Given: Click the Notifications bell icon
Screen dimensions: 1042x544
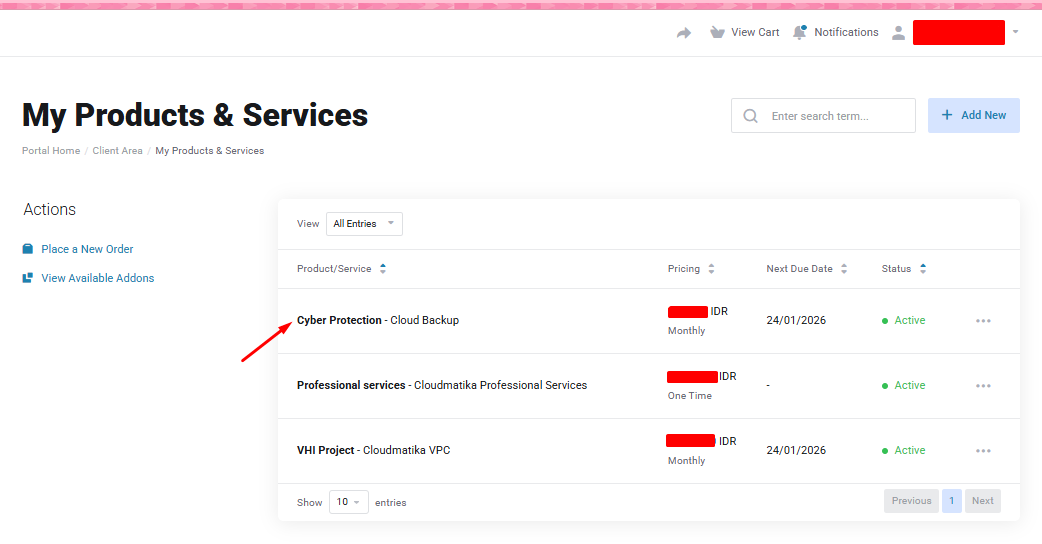Looking at the screenshot, I should (800, 32).
